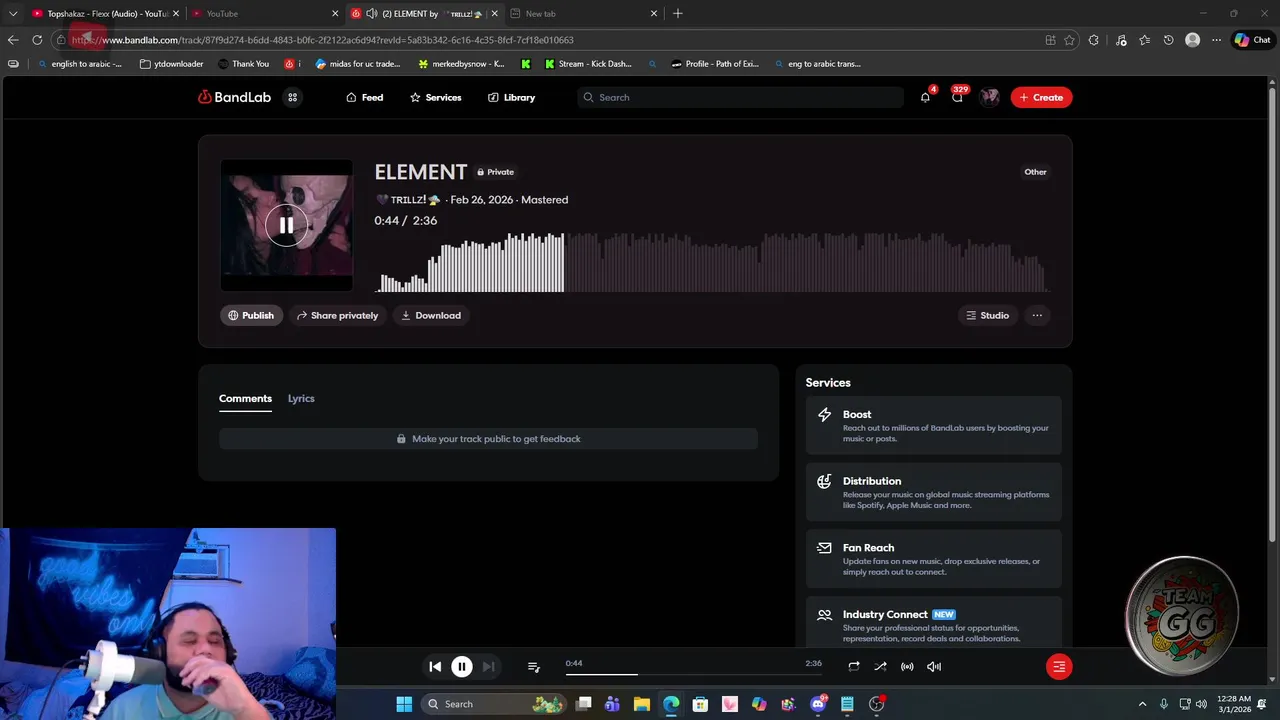Switch to the Topshakaz - Flexx tab
This screenshot has height=720, width=1280.
click(106, 13)
